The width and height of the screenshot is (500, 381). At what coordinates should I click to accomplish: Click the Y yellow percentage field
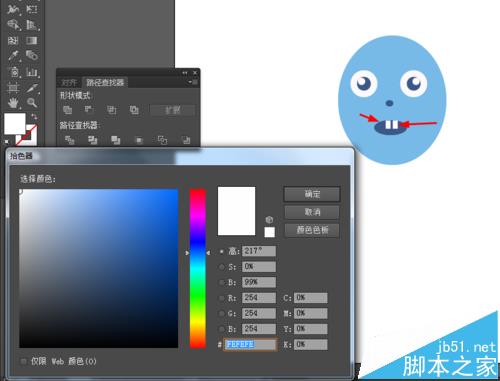click(311, 329)
